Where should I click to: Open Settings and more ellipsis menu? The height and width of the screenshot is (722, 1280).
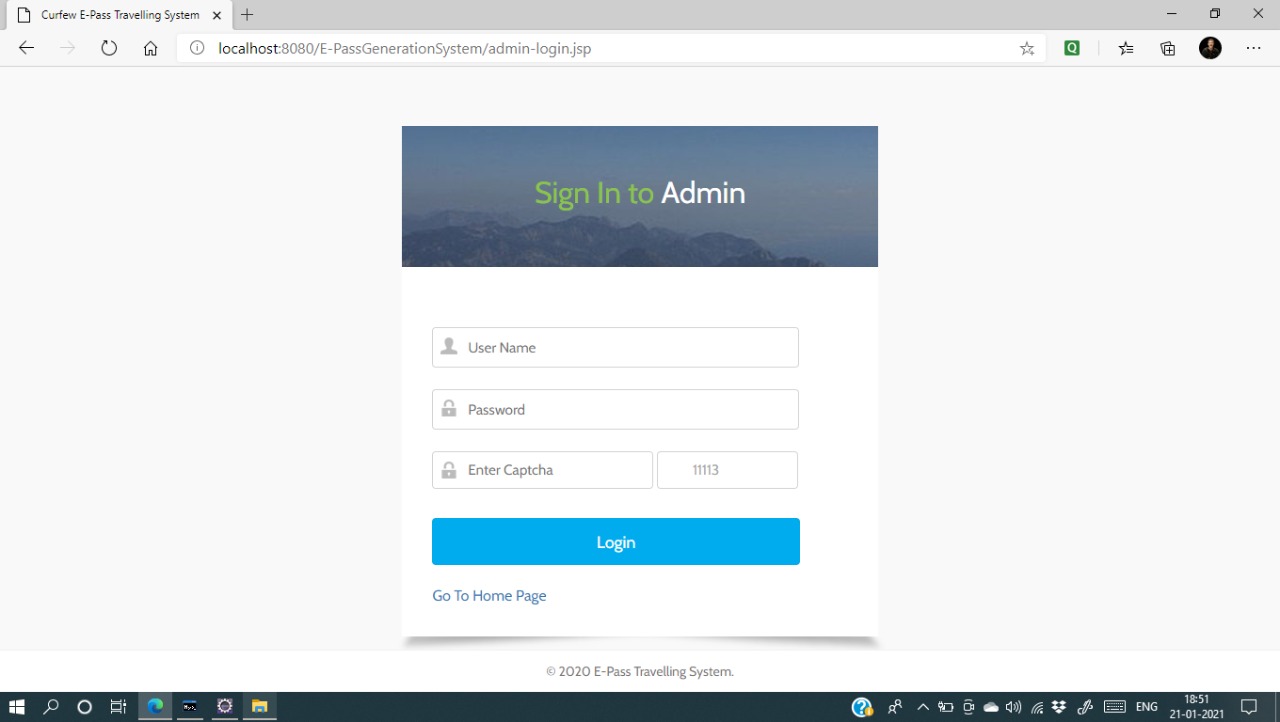point(1253,48)
